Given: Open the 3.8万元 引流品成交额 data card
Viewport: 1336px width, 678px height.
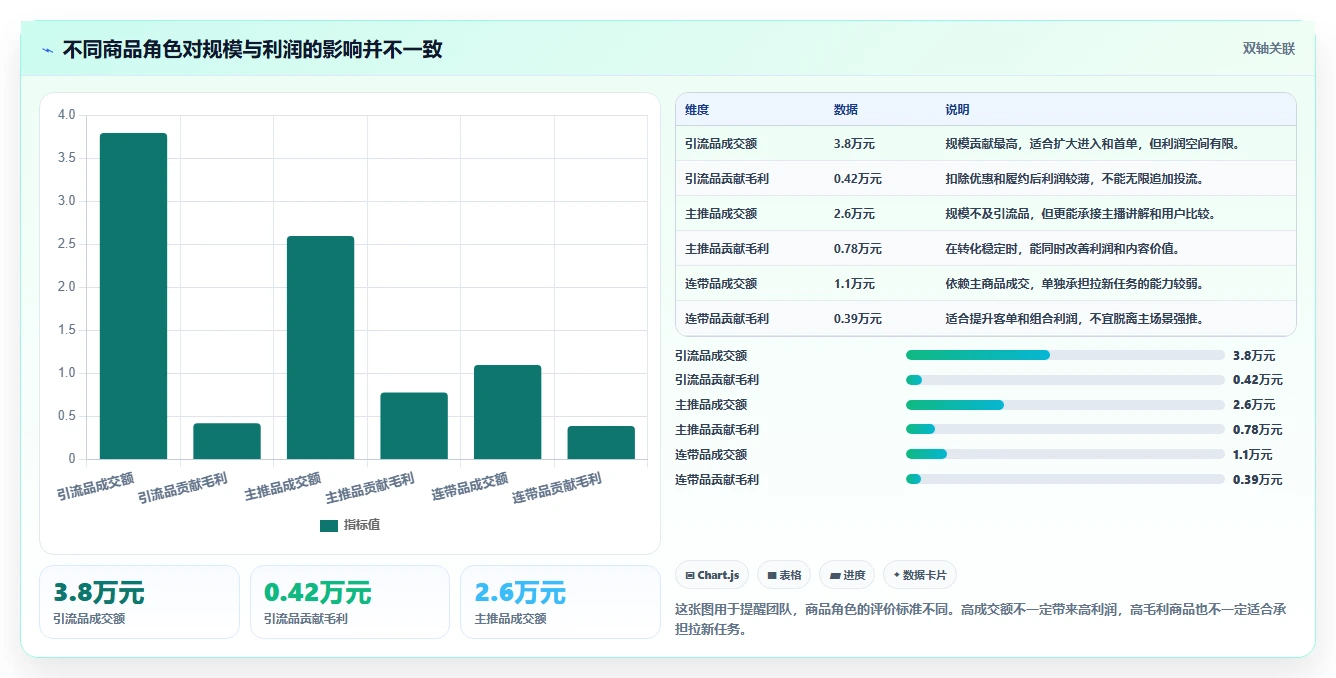Looking at the screenshot, I should point(139,602).
